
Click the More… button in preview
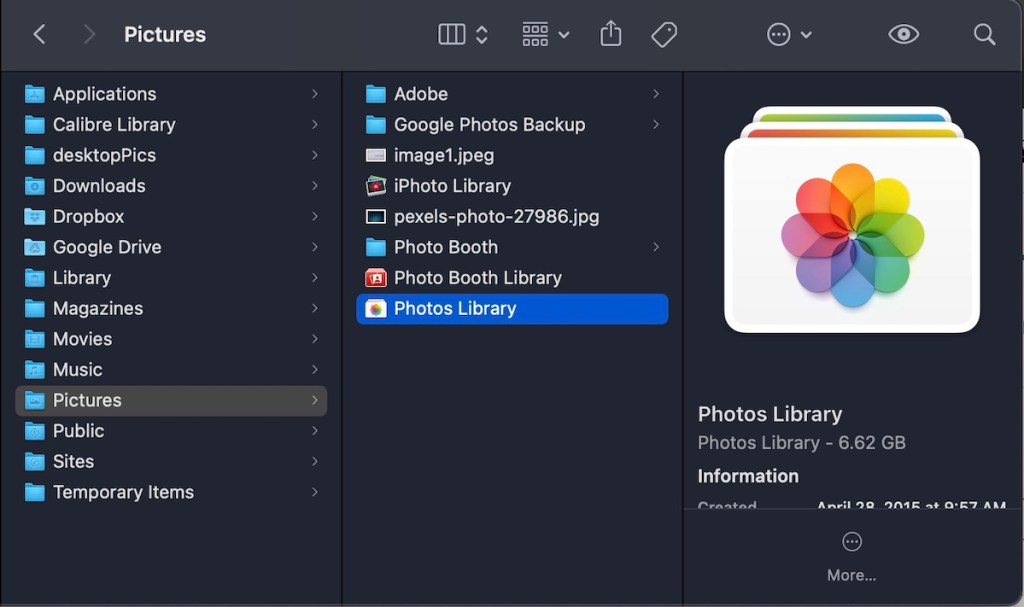point(852,556)
